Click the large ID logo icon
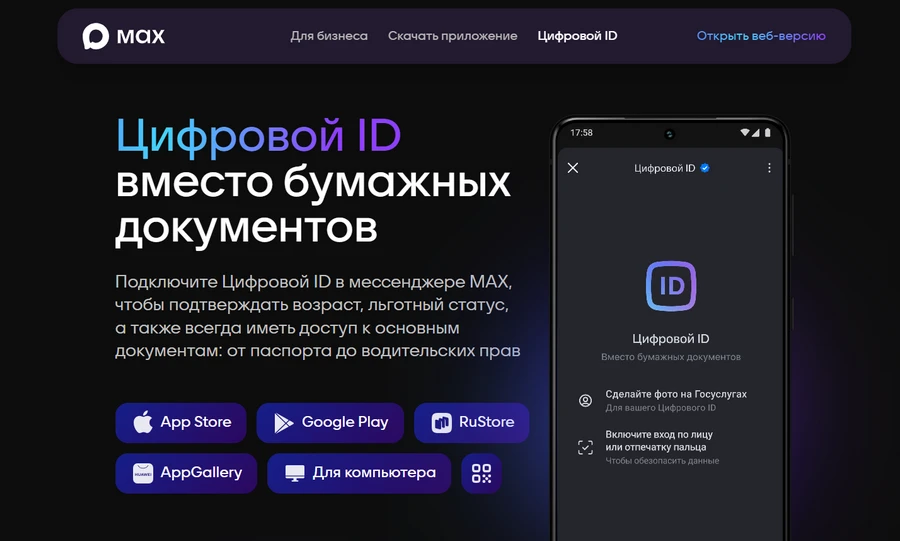Viewport: 900px width, 541px height. click(671, 286)
